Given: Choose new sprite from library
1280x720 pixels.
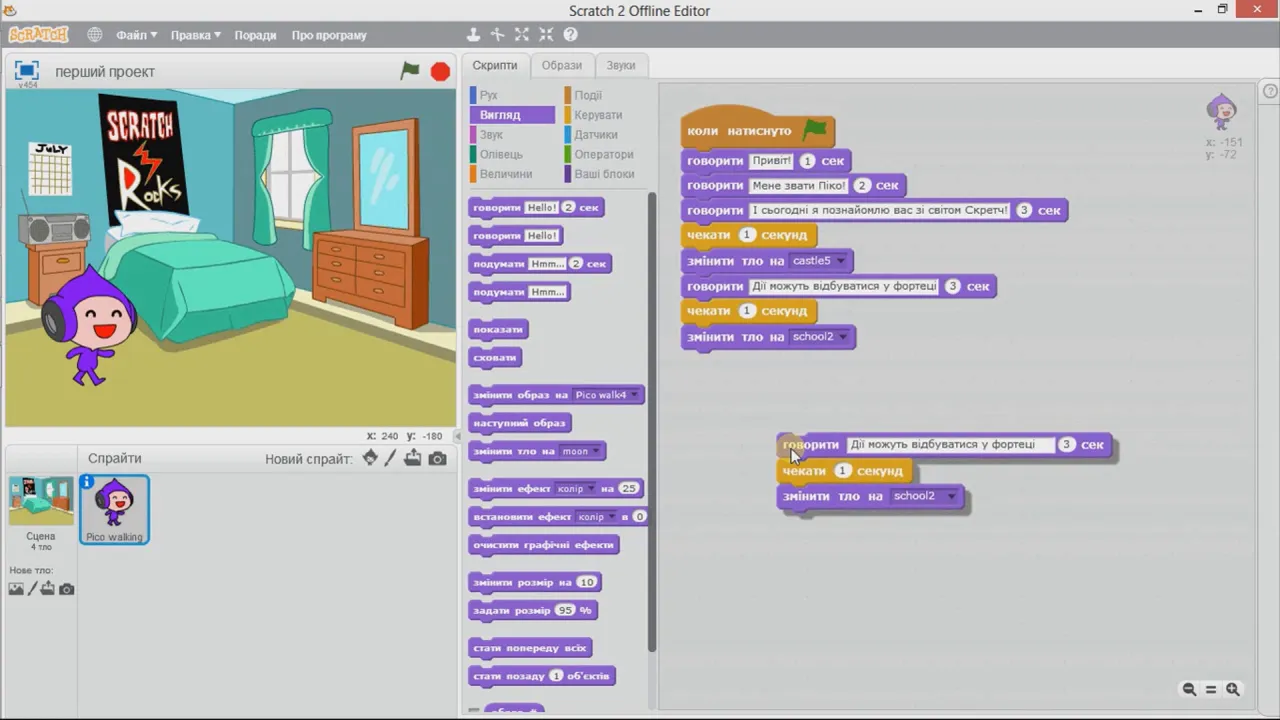Looking at the screenshot, I should 370,458.
